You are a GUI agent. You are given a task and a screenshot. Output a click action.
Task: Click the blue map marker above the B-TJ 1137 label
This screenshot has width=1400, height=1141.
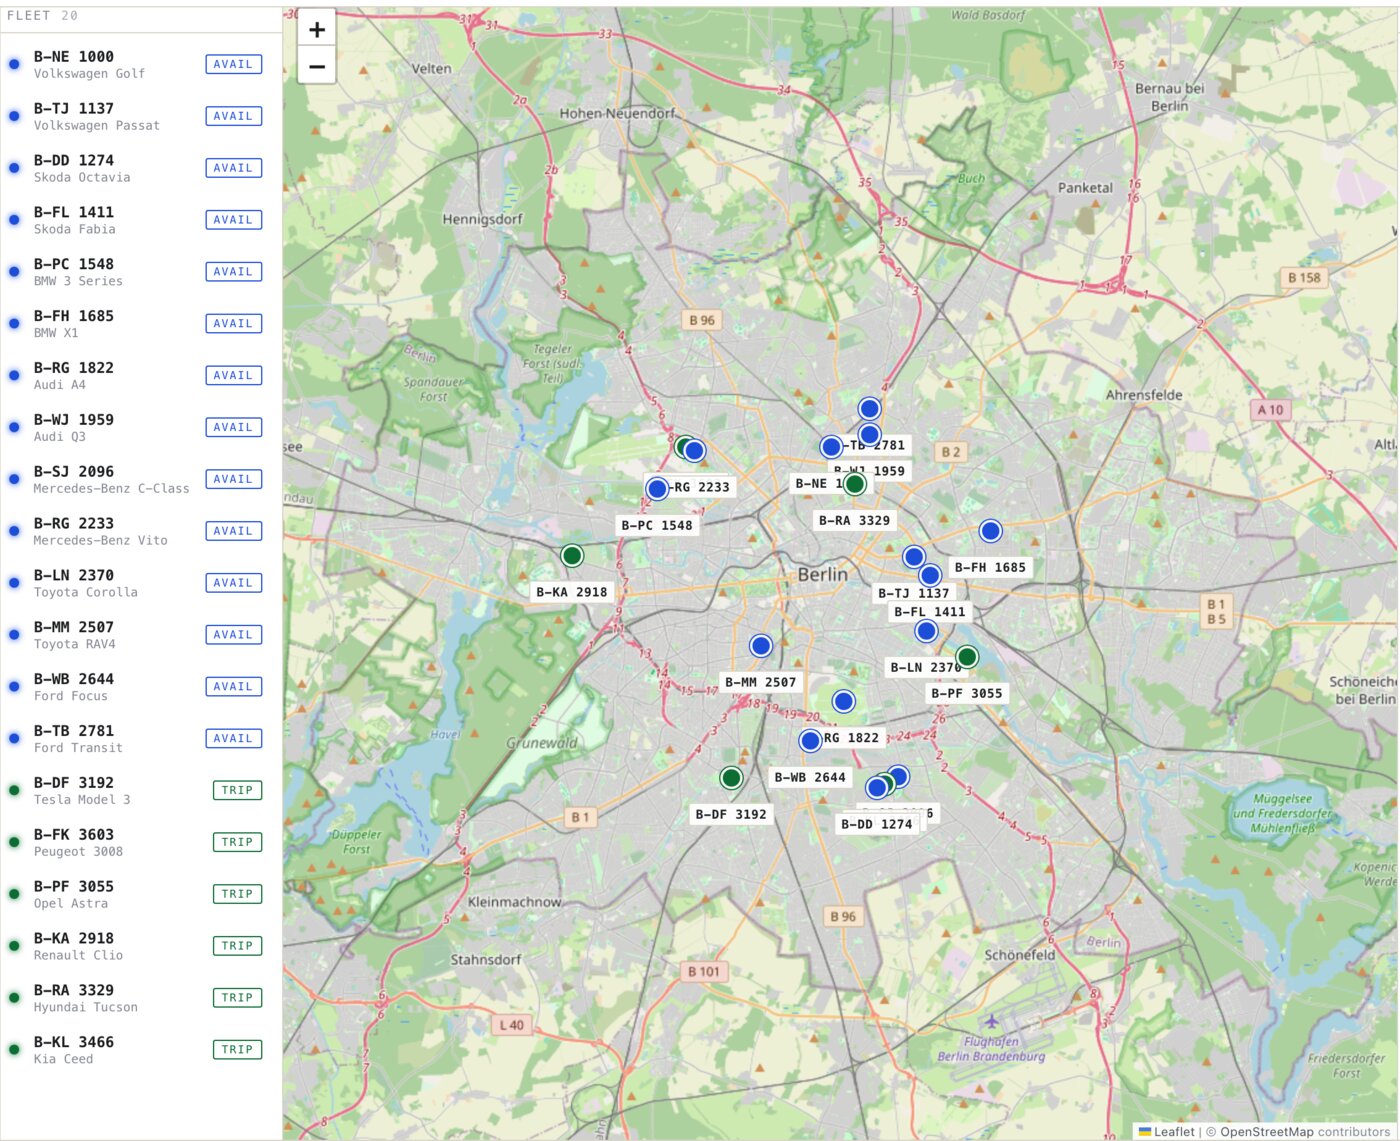914,557
